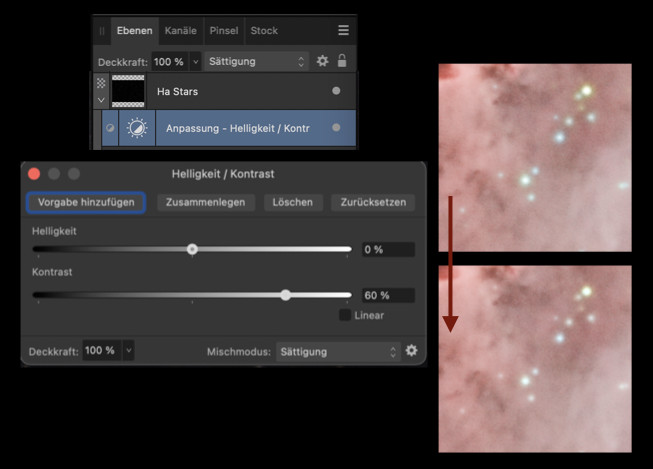Open the Mischmodus dropdown in dialog
Screen dimensions: 653x469
[337, 352]
